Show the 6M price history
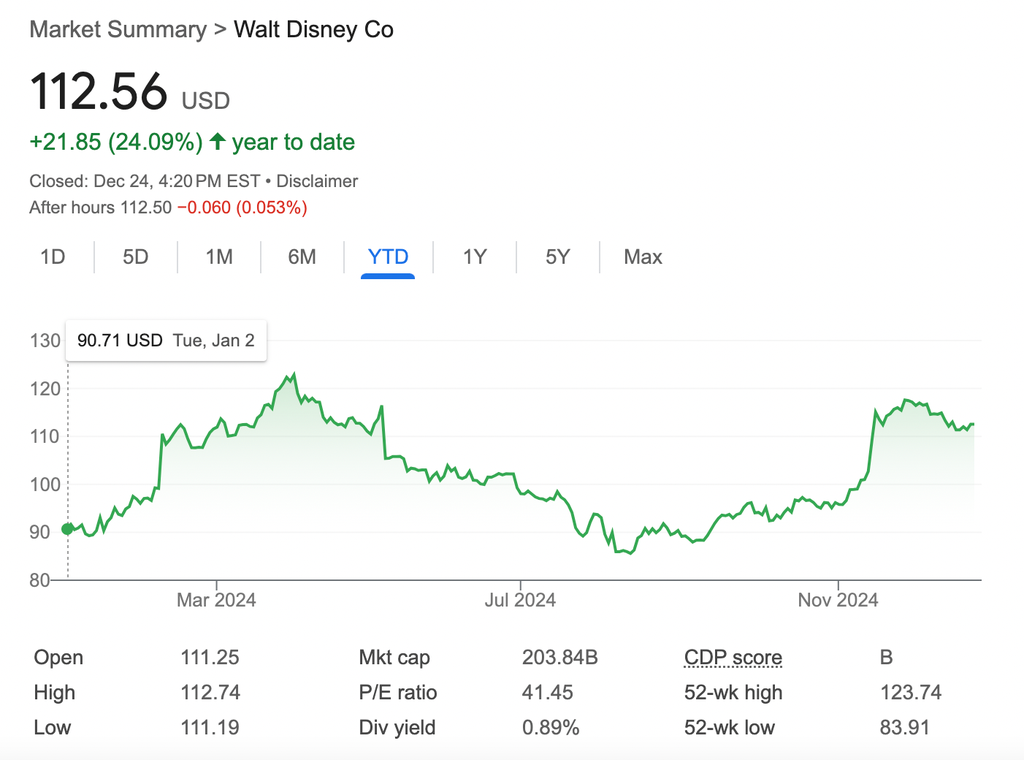Viewport: 1024px width, 760px height. tap(302, 257)
